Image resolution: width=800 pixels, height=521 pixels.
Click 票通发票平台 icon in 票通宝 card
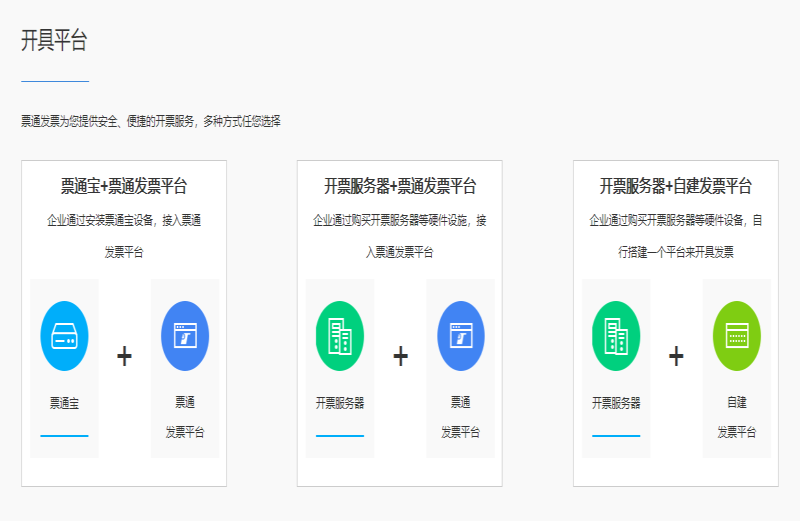pyautogui.click(x=185, y=336)
